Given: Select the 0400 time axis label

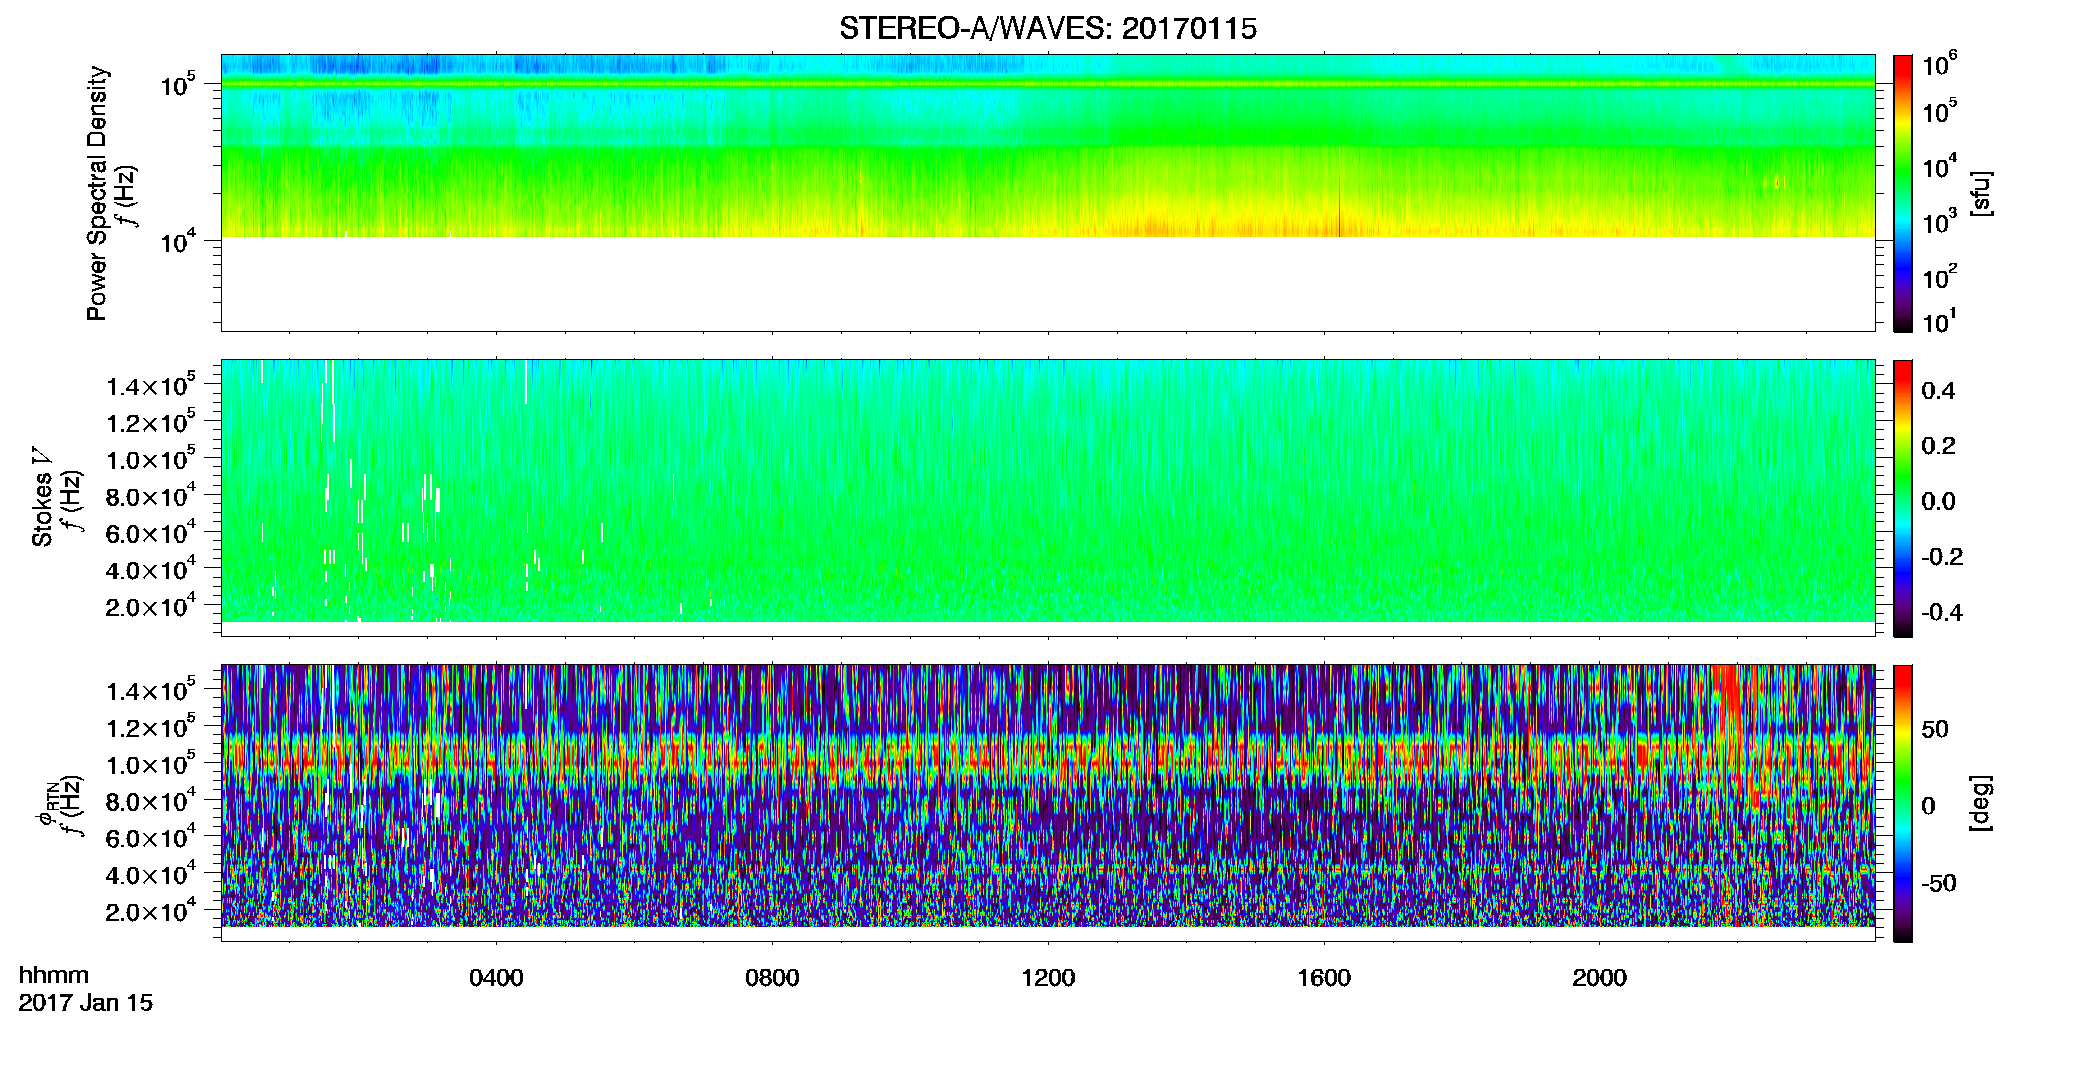Looking at the screenshot, I should 496,978.
